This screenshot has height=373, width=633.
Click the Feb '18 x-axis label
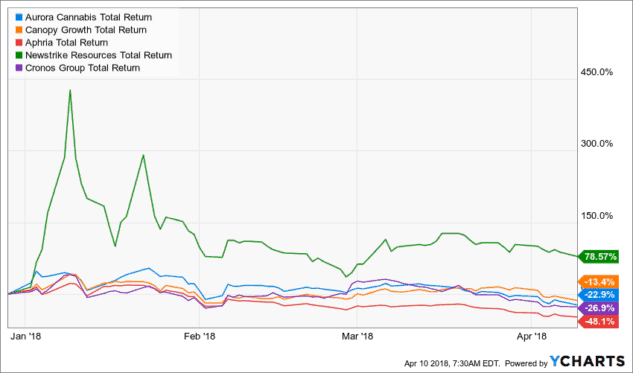point(199,336)
